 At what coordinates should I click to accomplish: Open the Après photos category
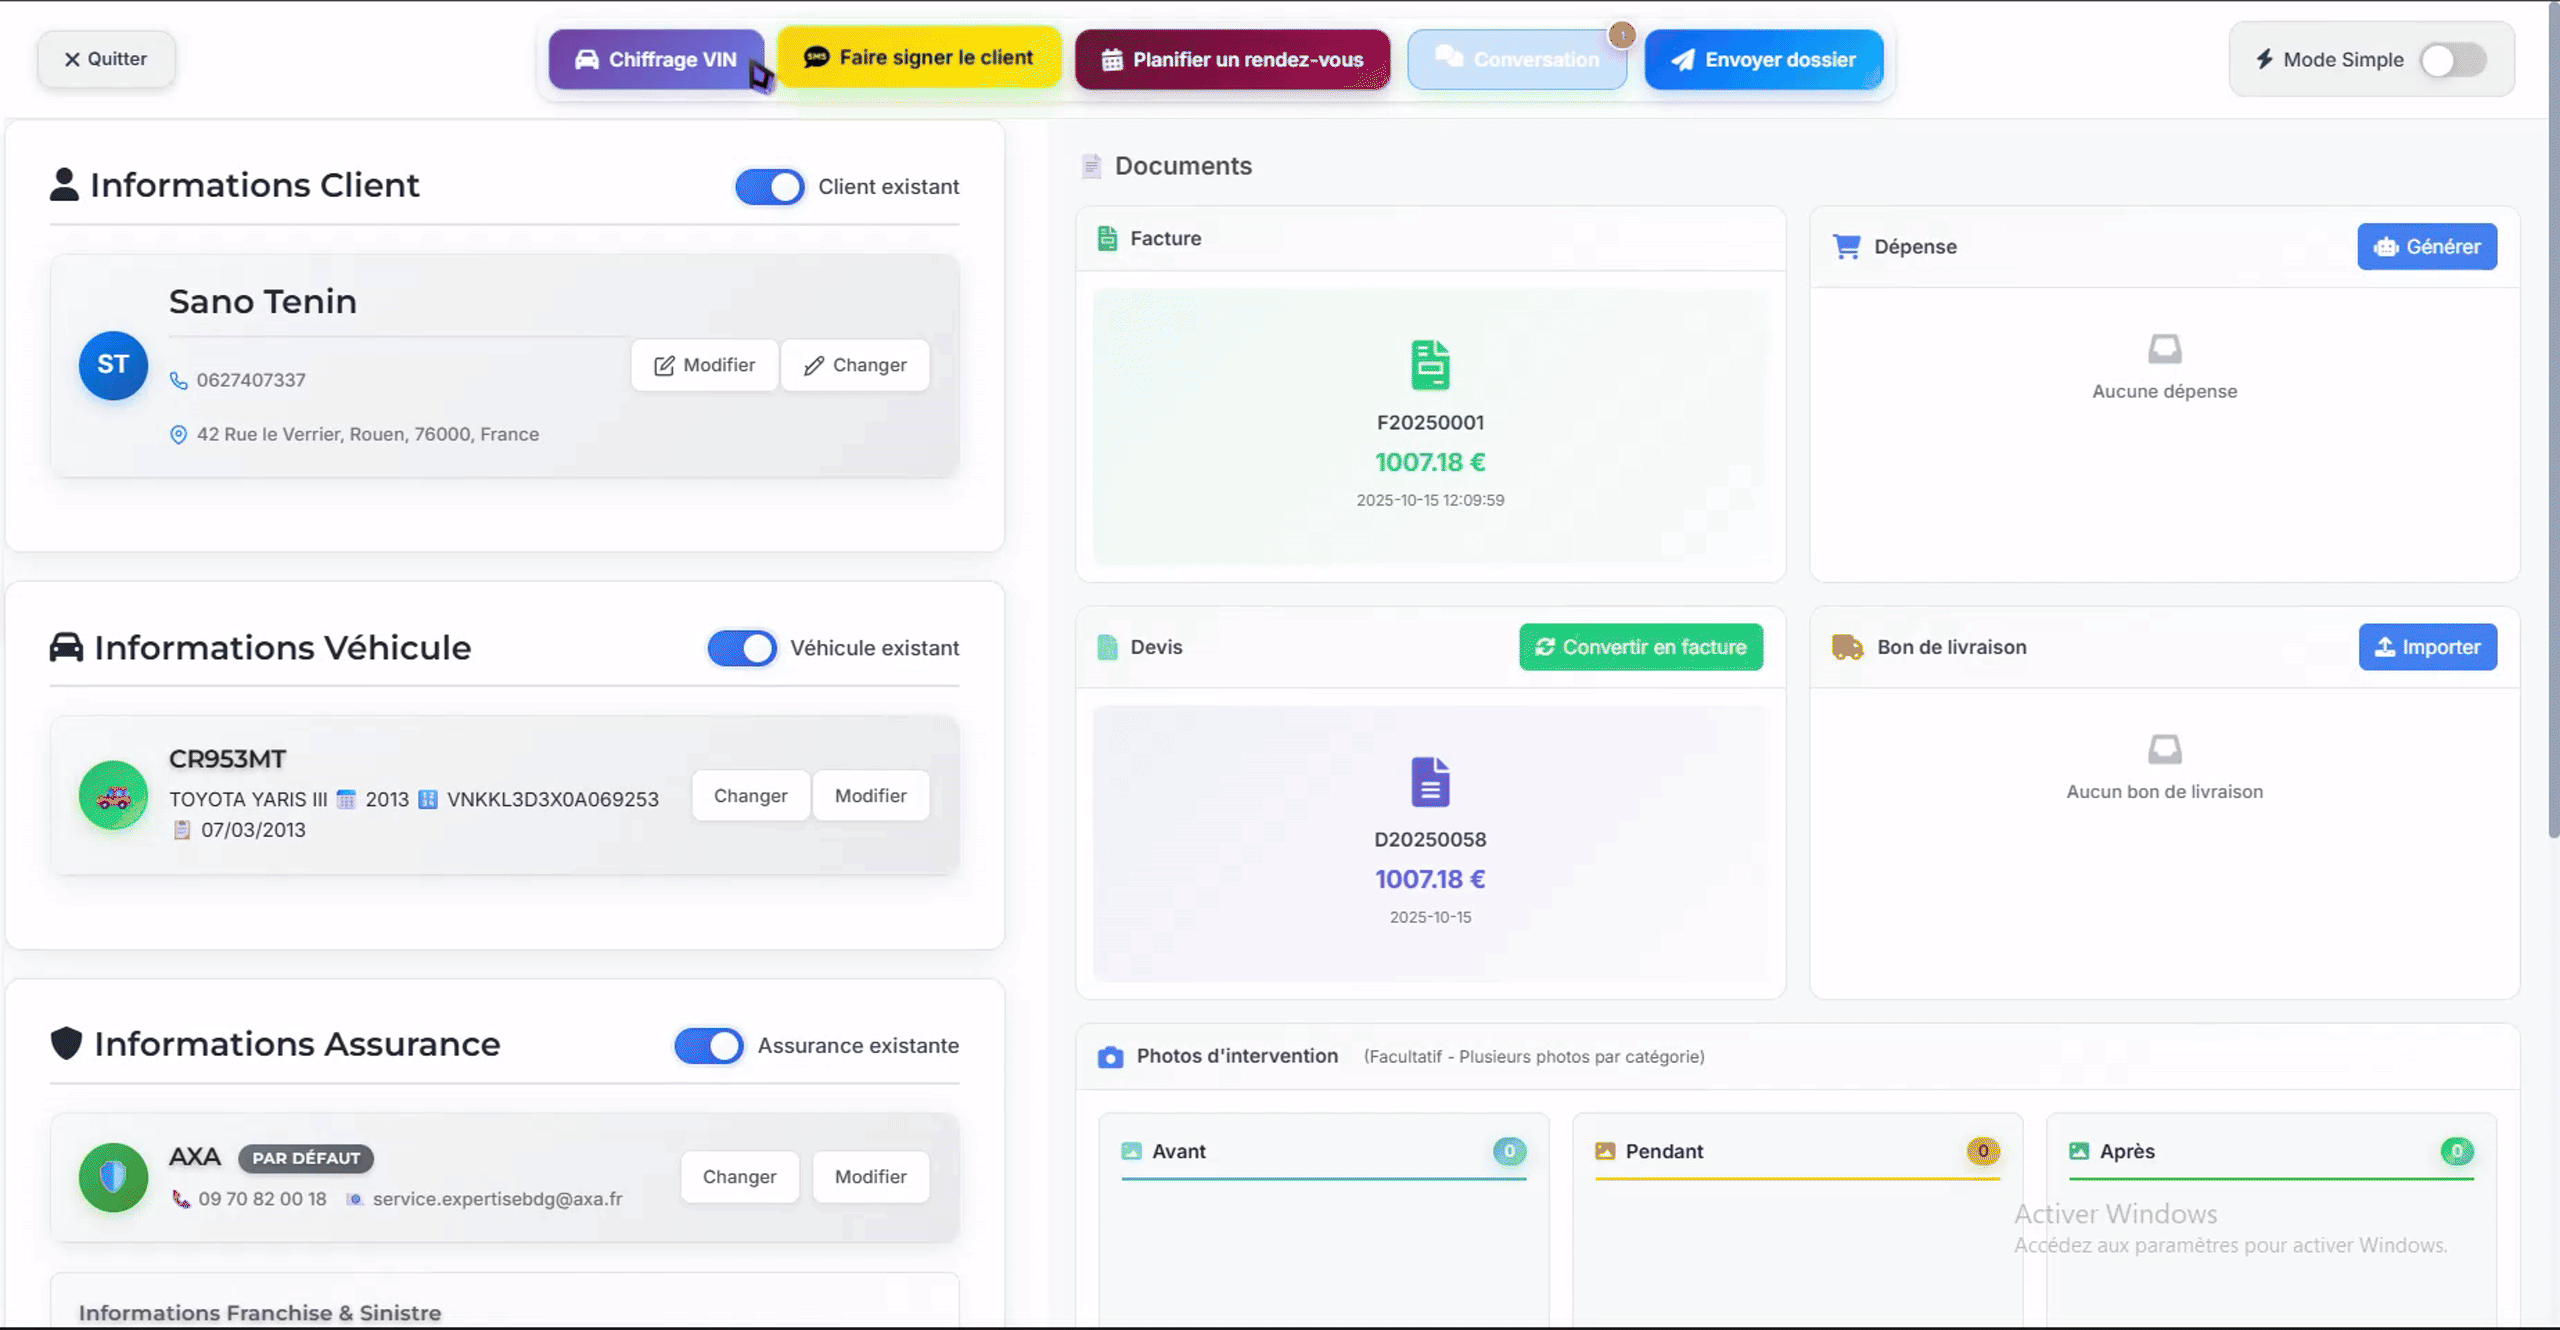pos(2126,1151)
